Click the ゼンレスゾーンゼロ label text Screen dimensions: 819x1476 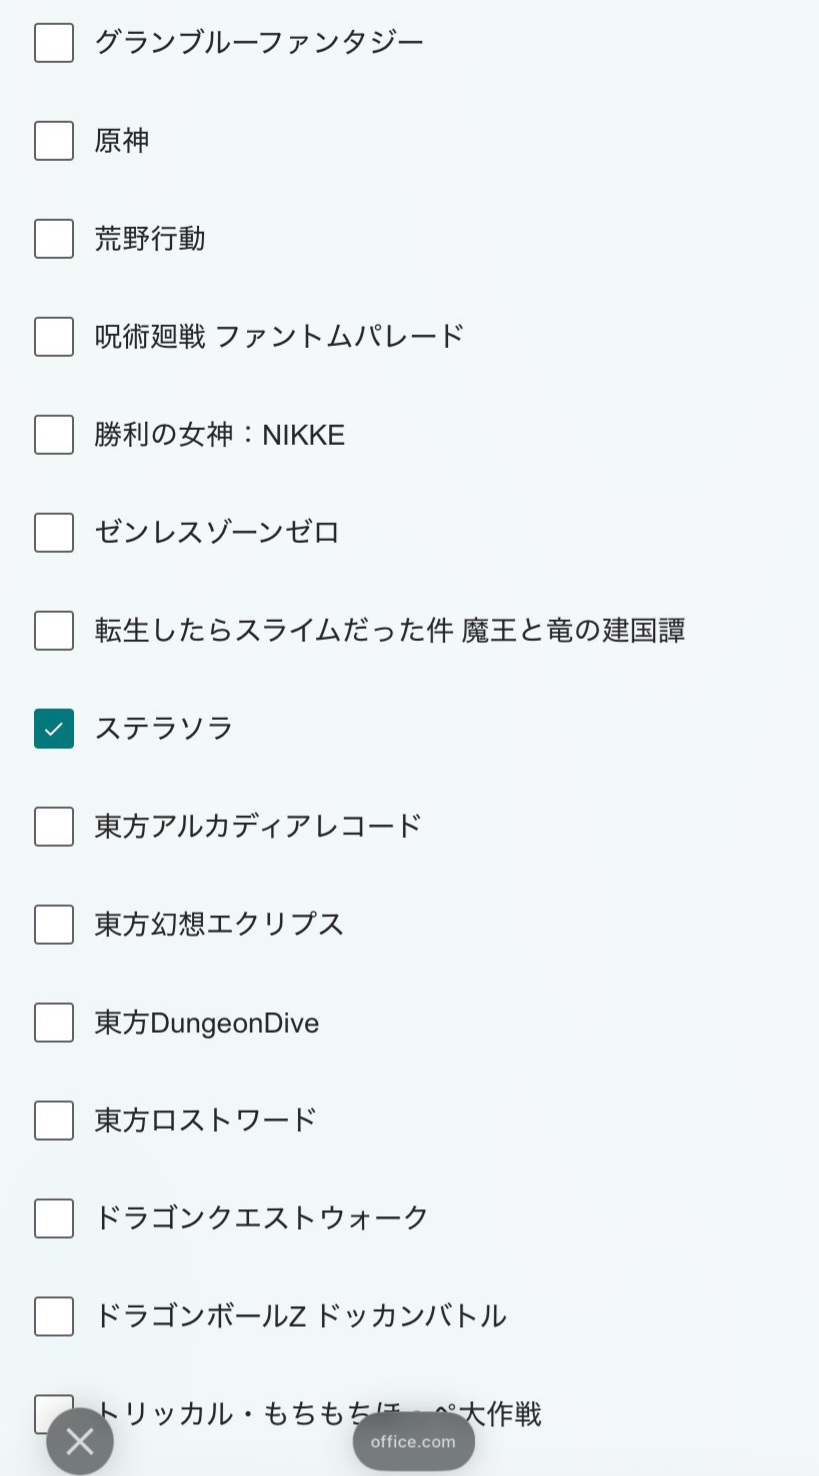click(217, 533)
